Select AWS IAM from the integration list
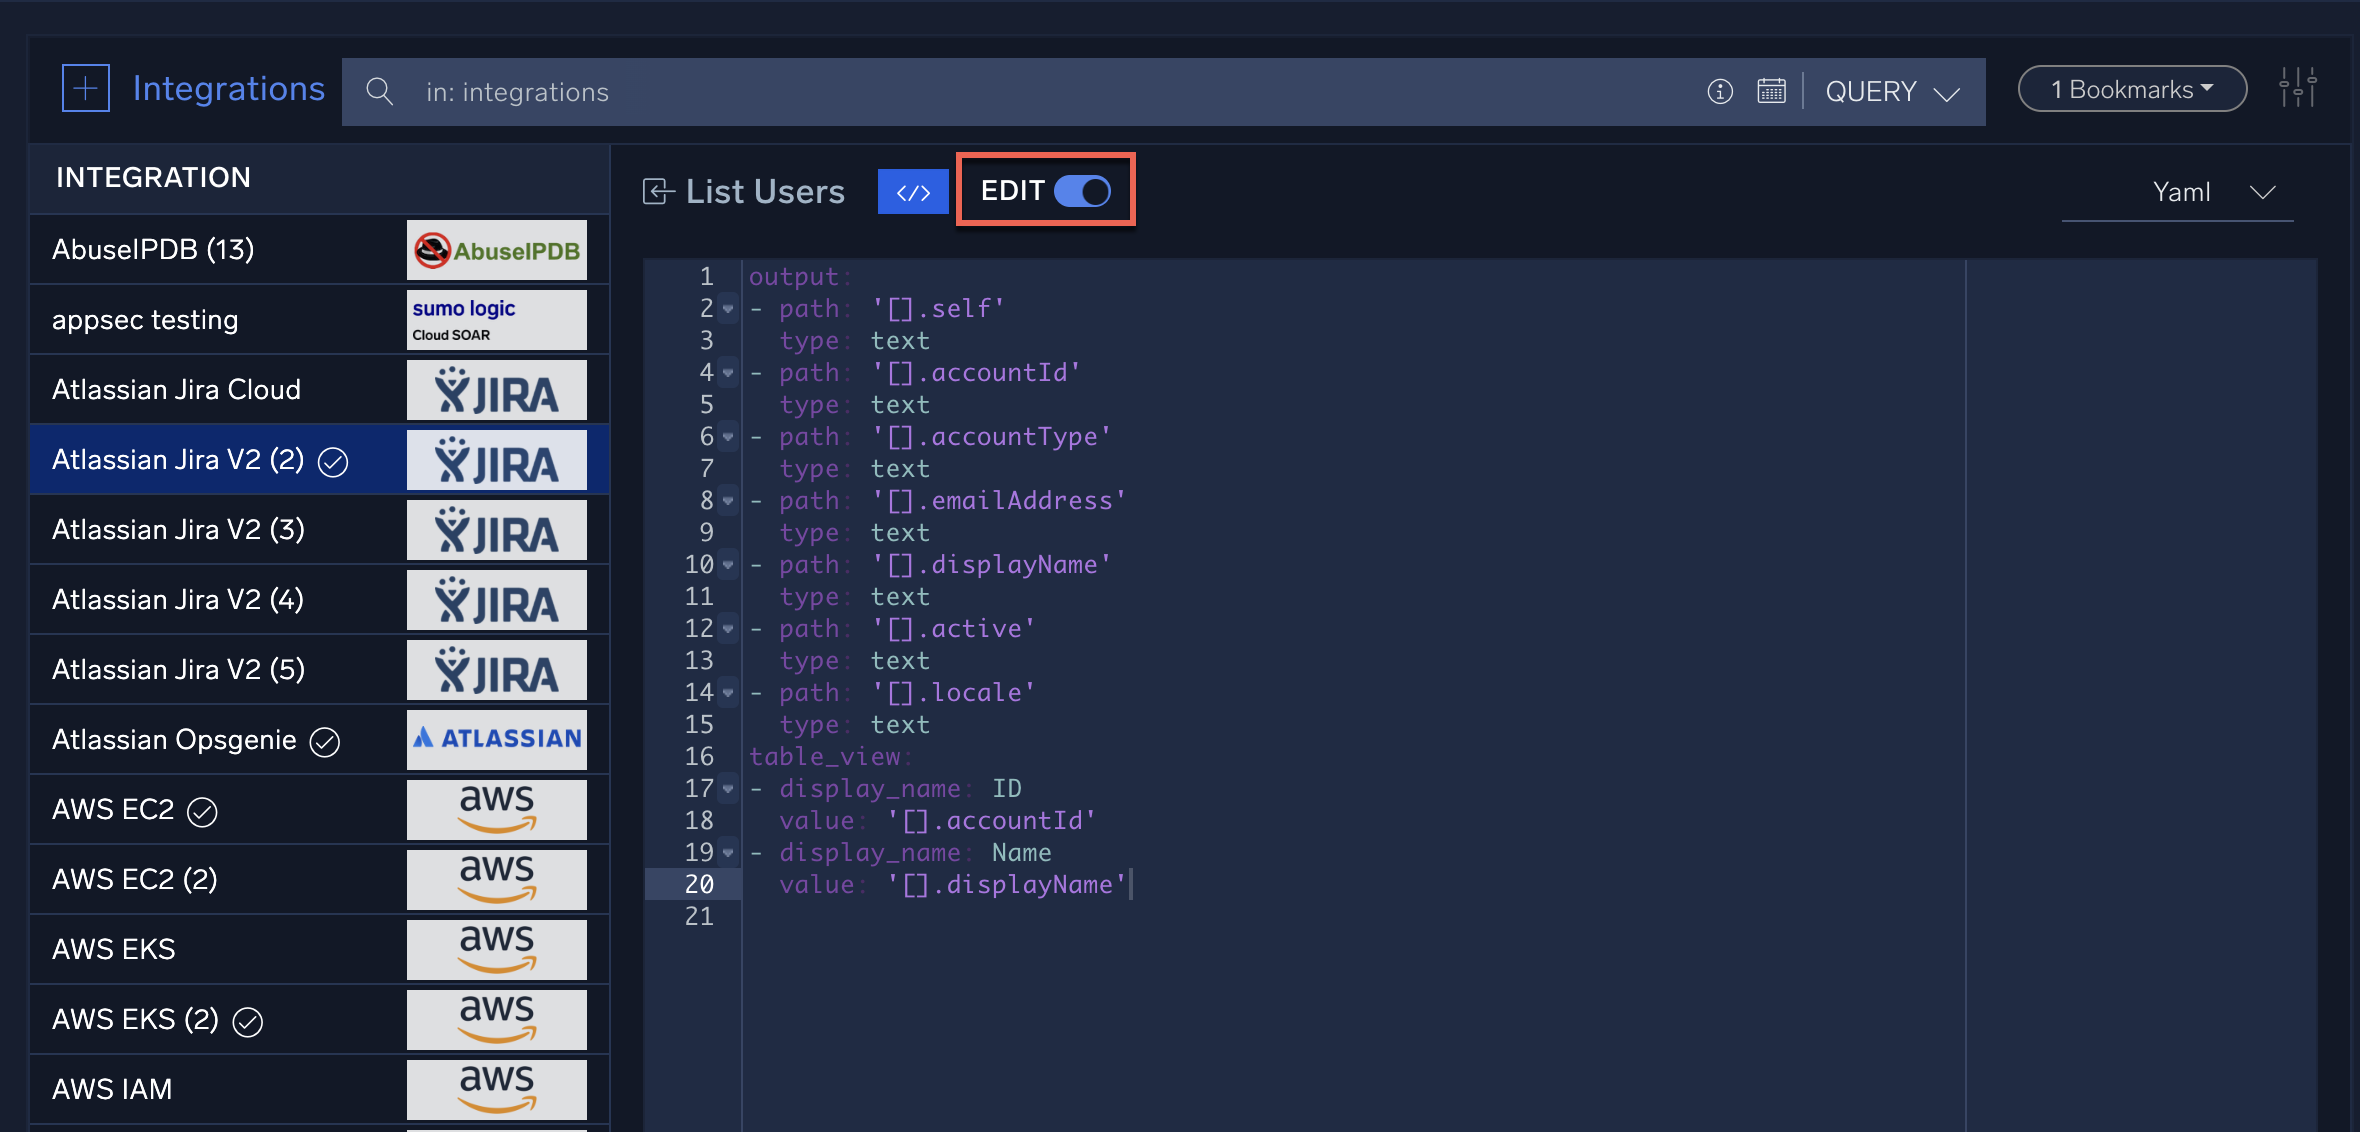This screenshot has height=1132, width=2360. pos(112,1088)
